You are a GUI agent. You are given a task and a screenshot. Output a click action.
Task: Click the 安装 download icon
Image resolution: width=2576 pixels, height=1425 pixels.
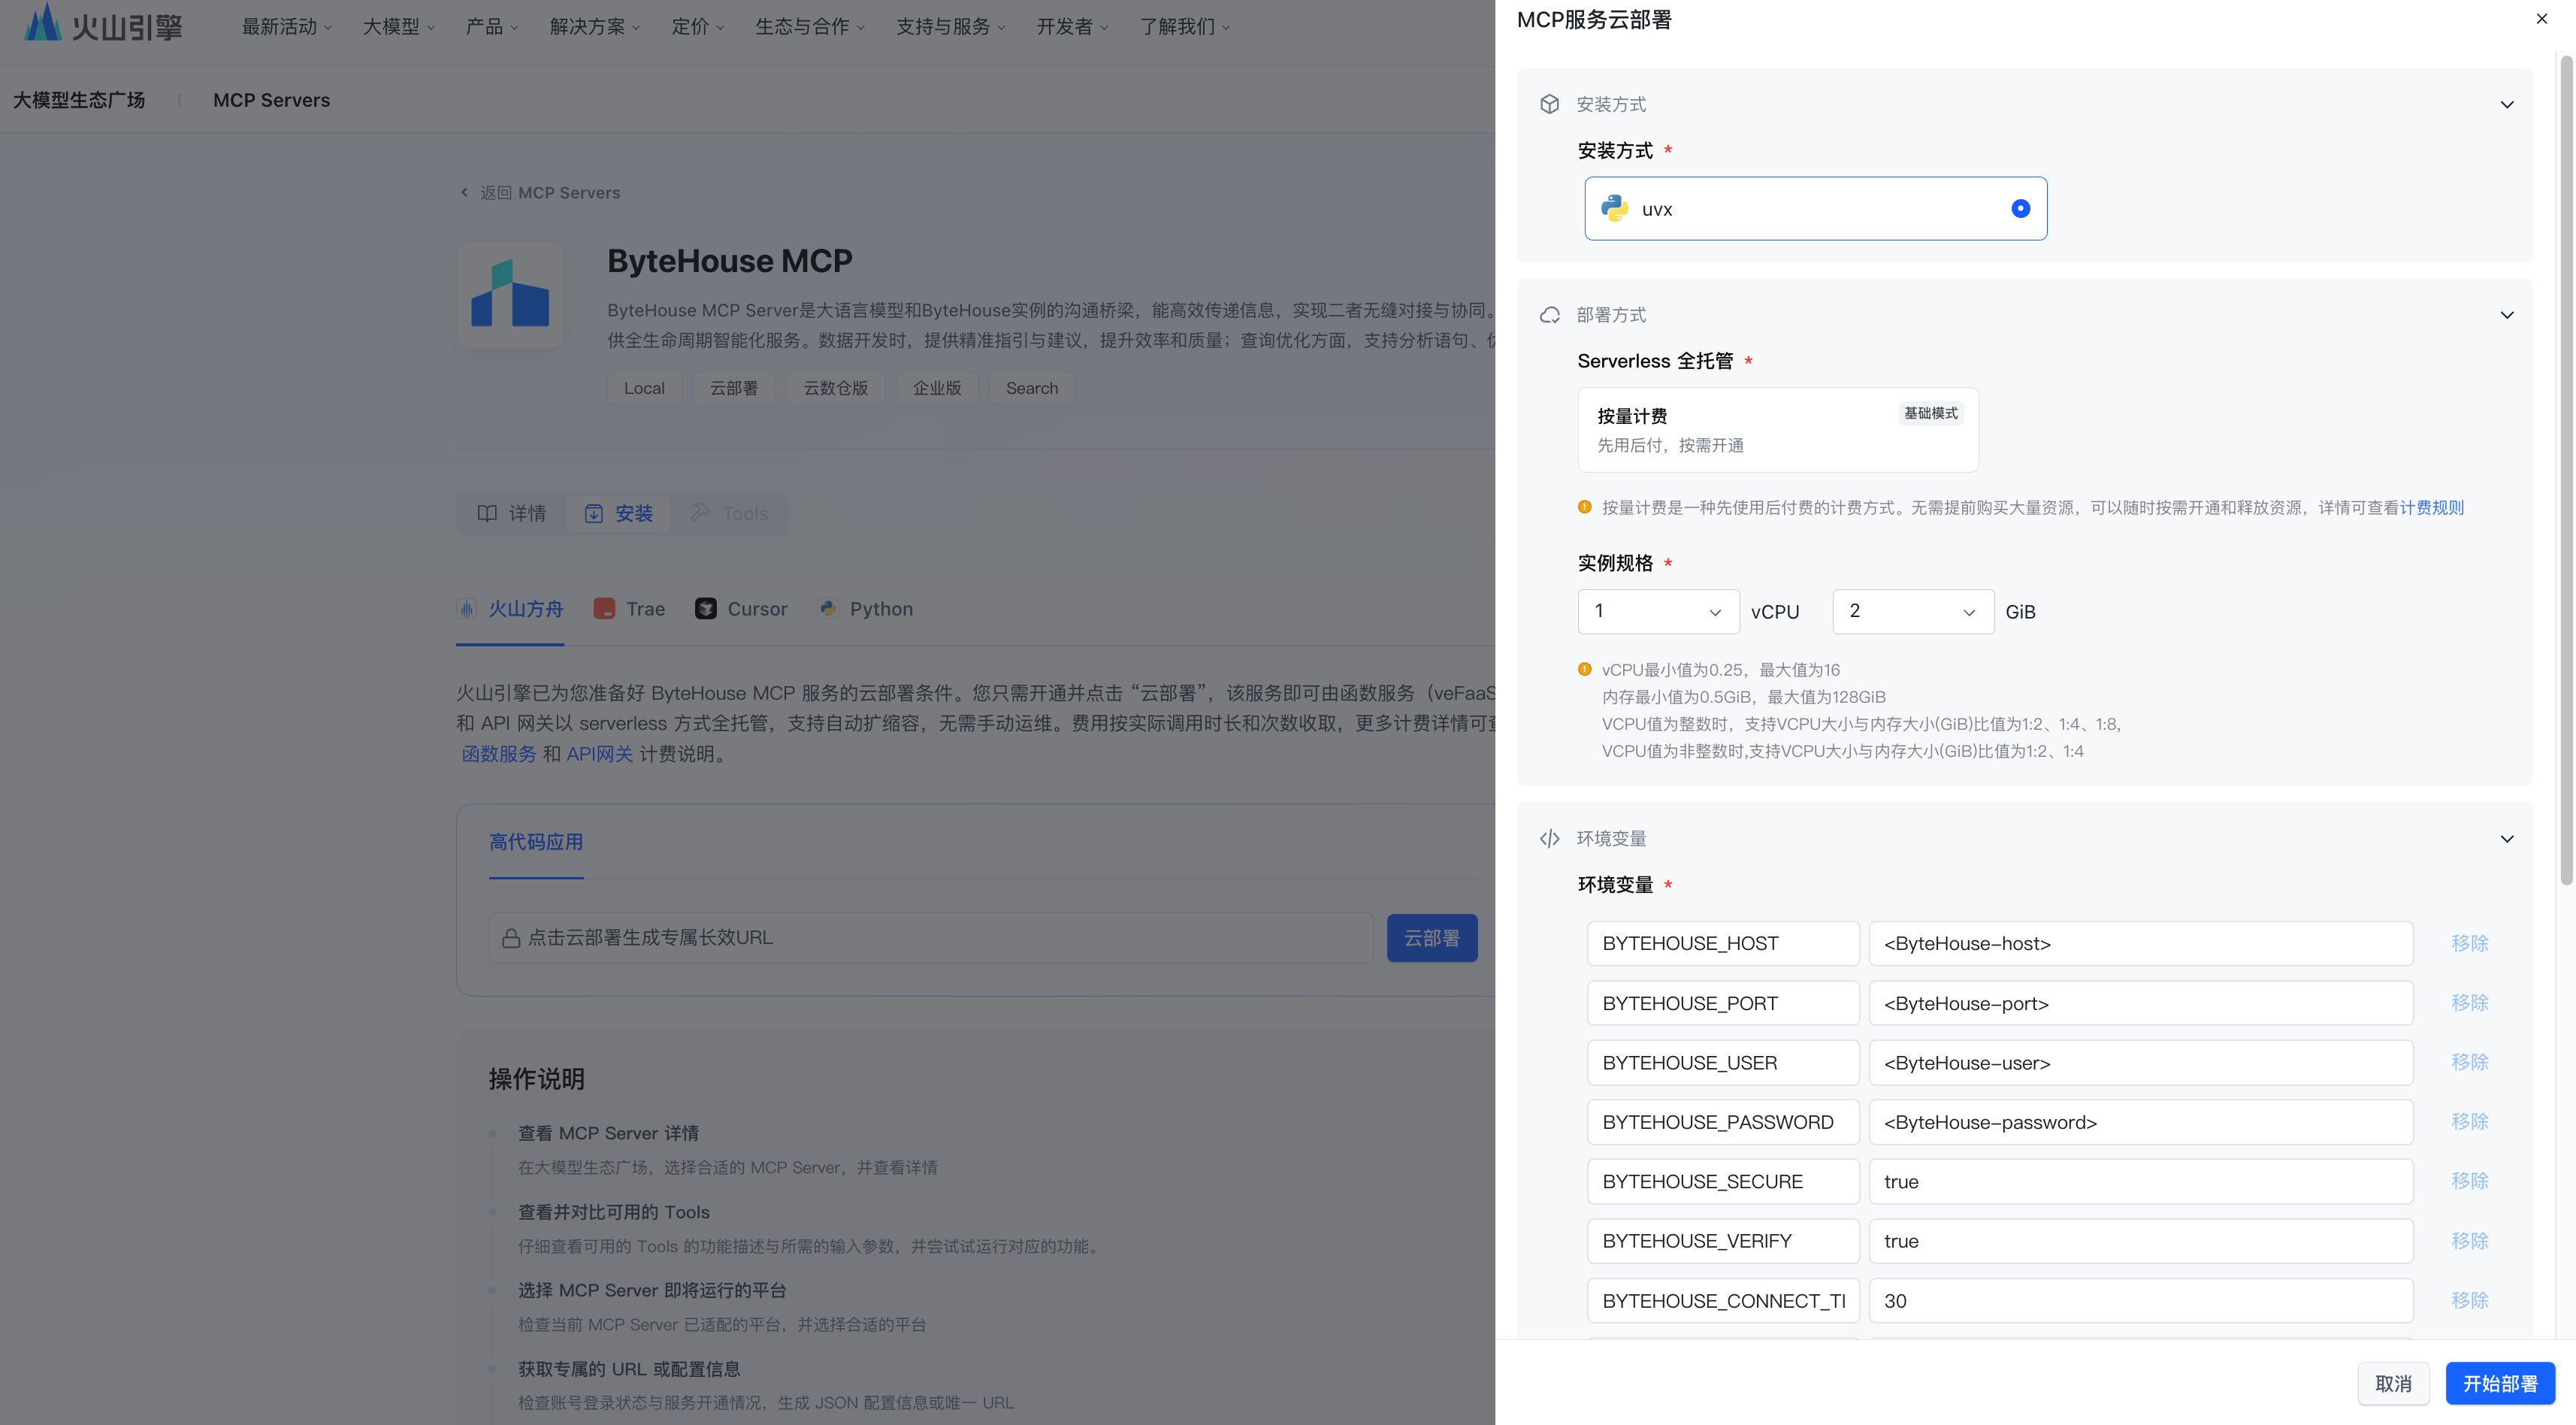[594, 513]
